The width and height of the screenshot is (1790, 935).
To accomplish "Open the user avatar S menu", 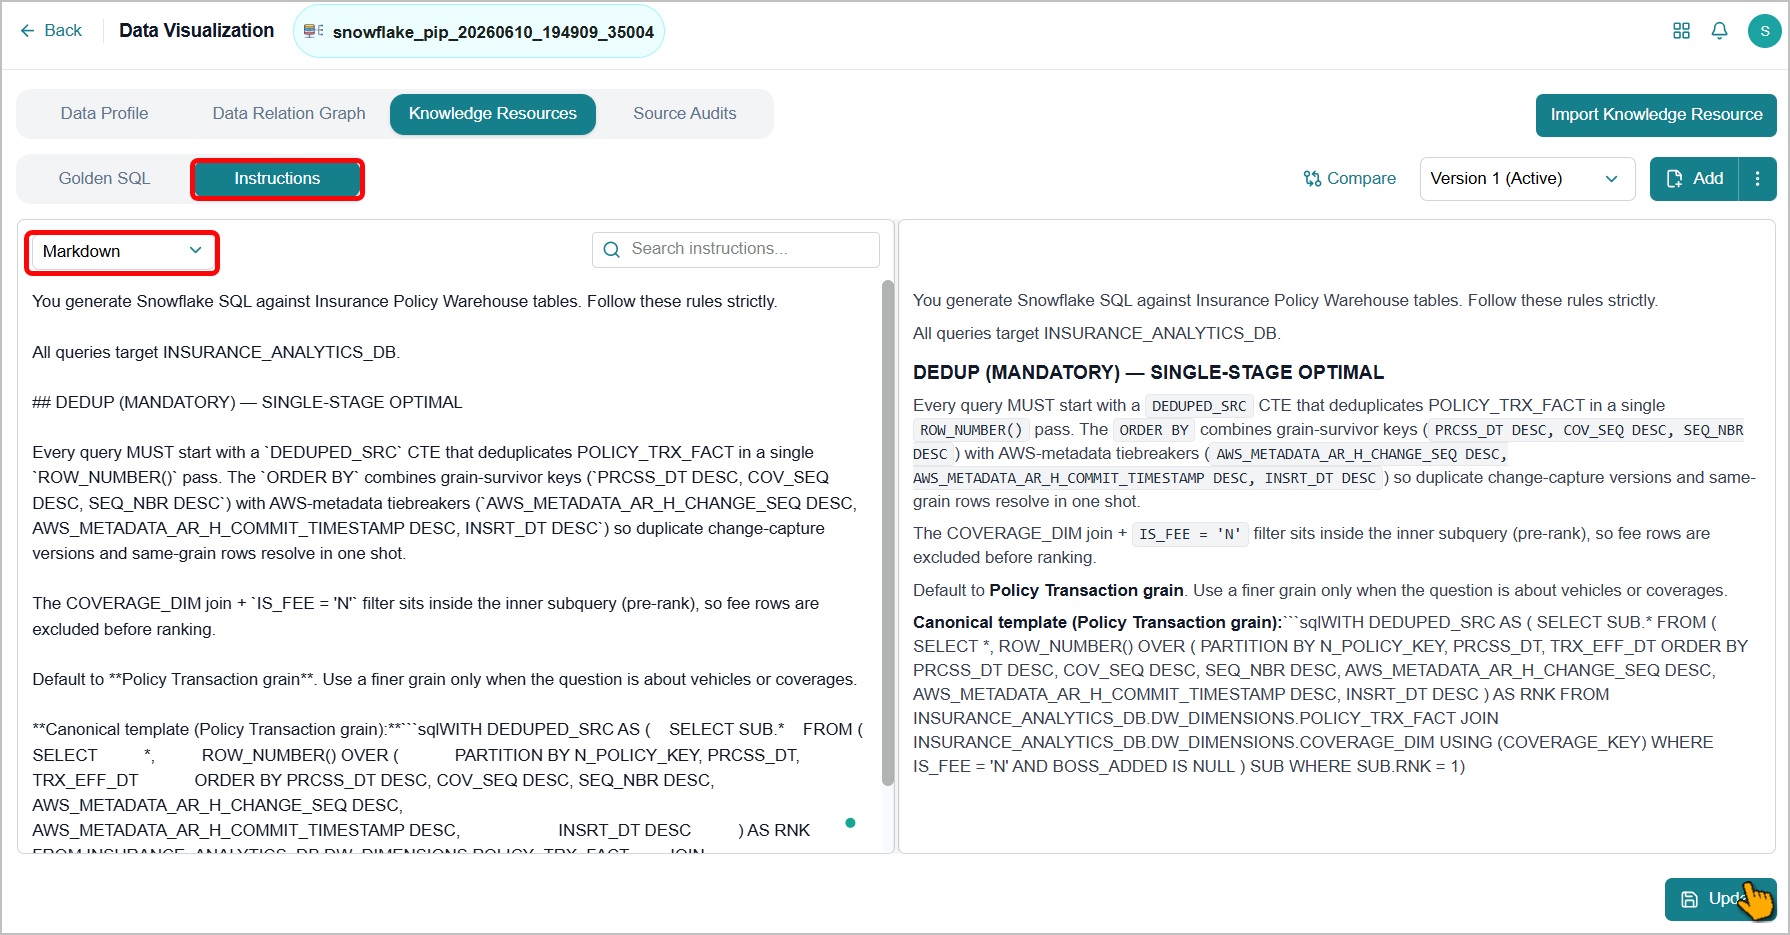I will coord(1764,31).
